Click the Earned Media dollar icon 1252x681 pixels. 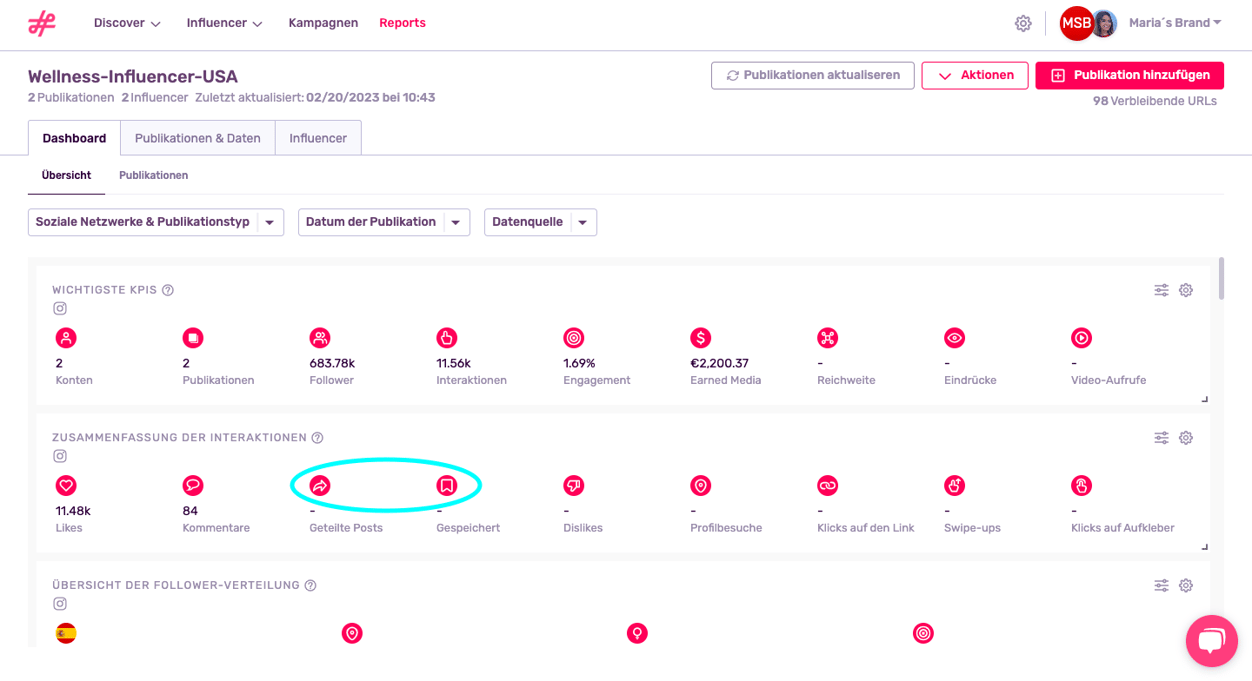click(701, 338)
